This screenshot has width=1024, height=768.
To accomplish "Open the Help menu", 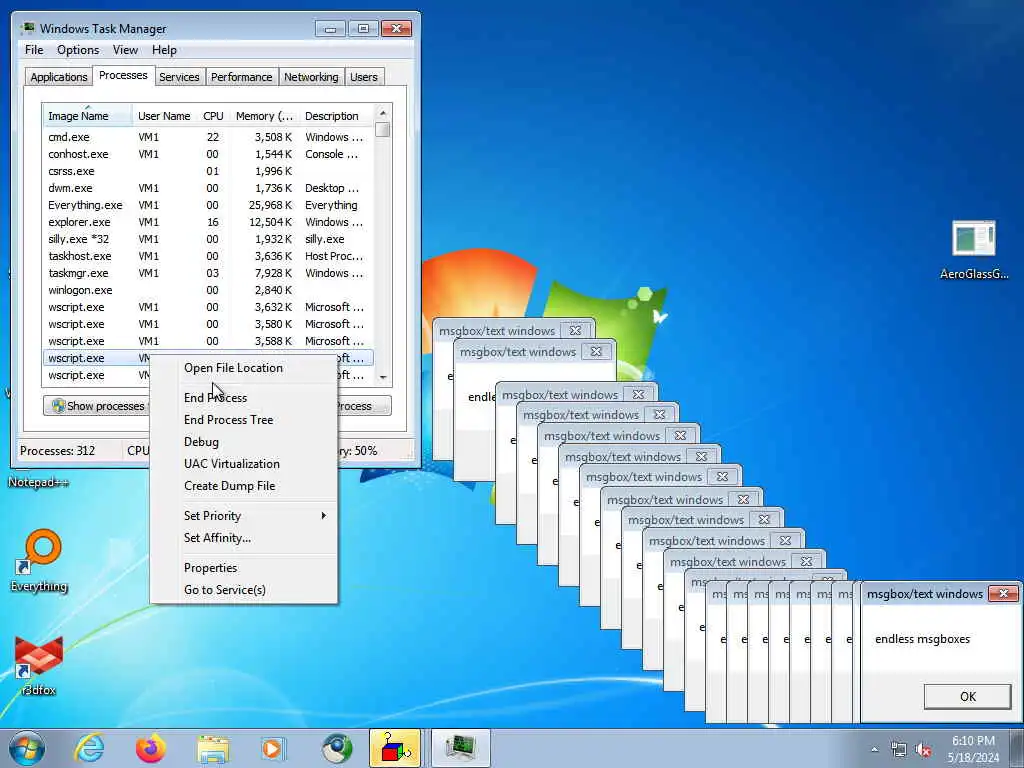I will point(165,50).
